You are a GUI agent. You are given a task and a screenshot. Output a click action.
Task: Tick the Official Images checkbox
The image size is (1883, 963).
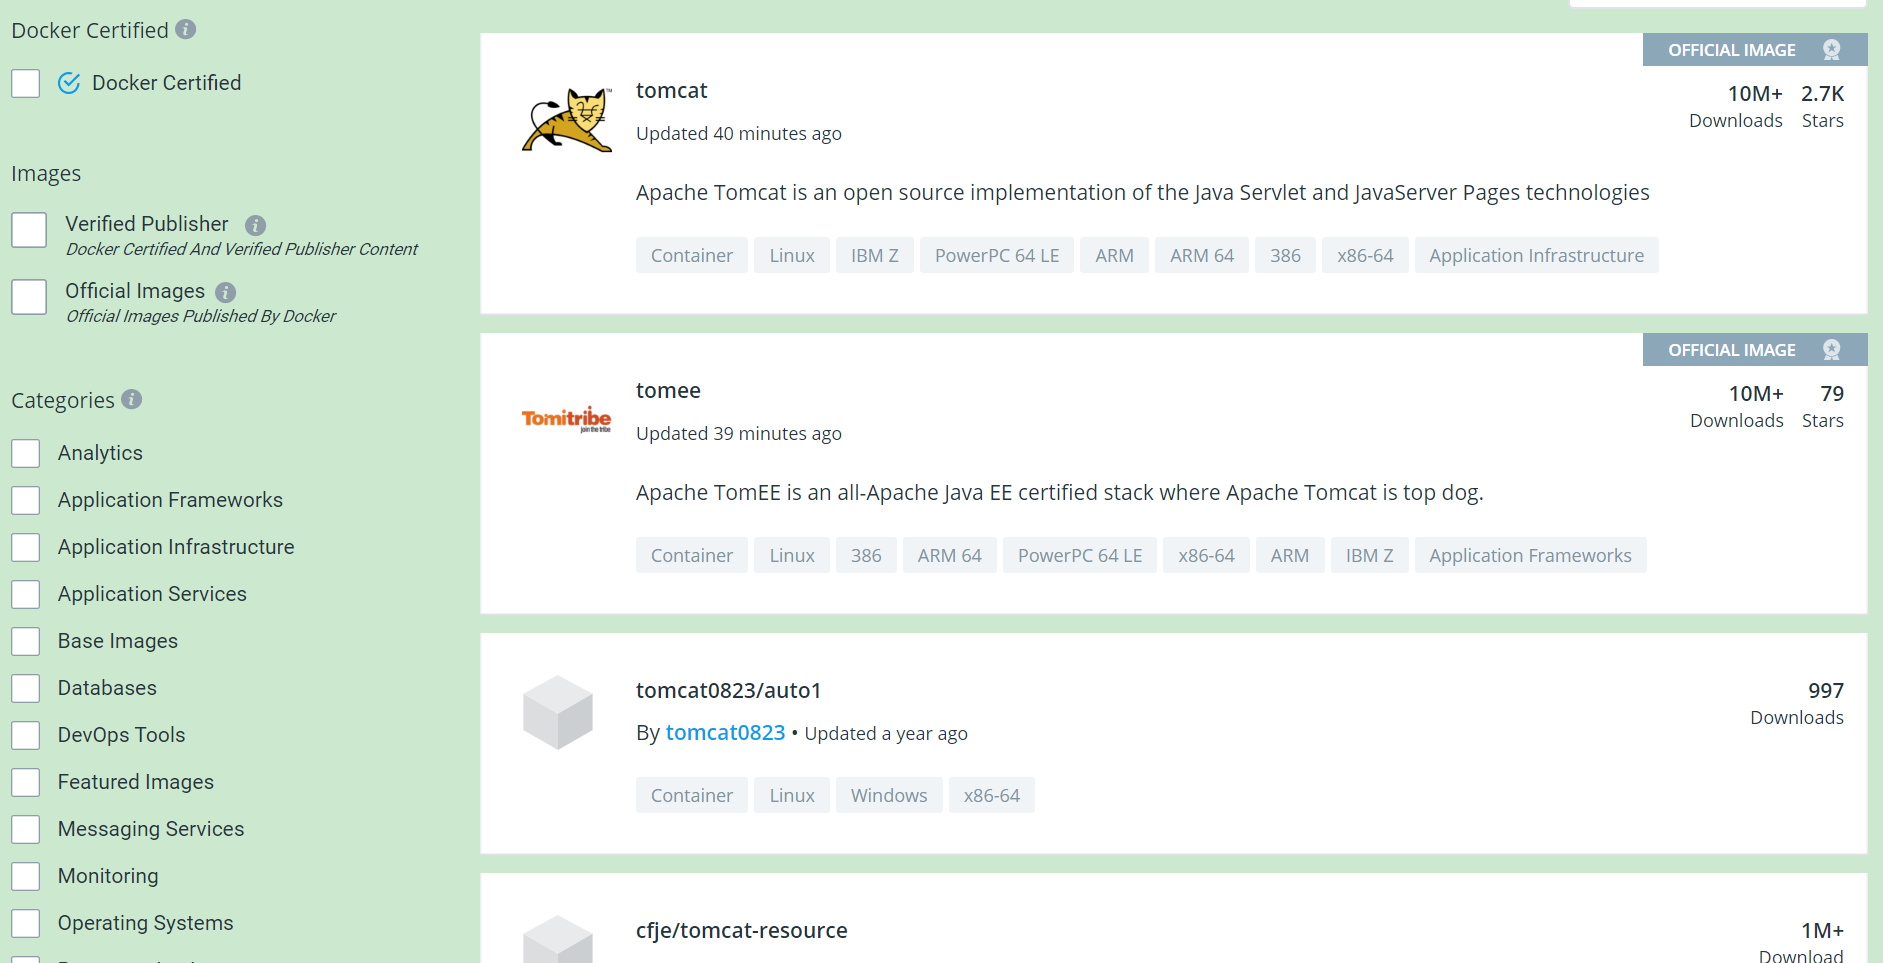[29, 297]
